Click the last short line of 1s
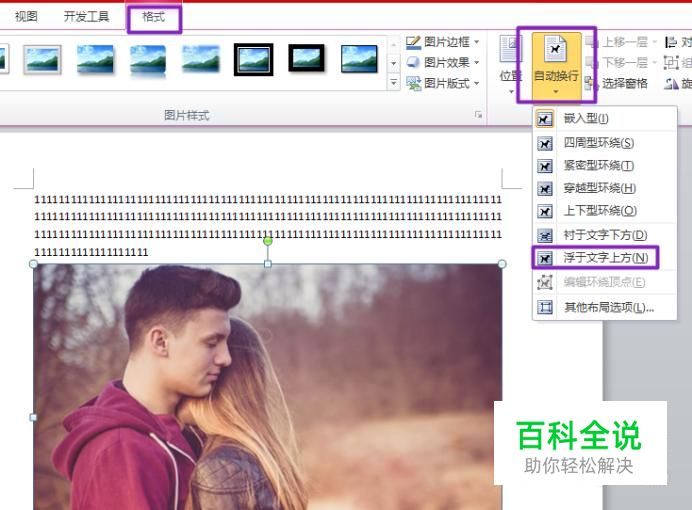This screenshot has width=692, height=510. [x=91, y=252]
